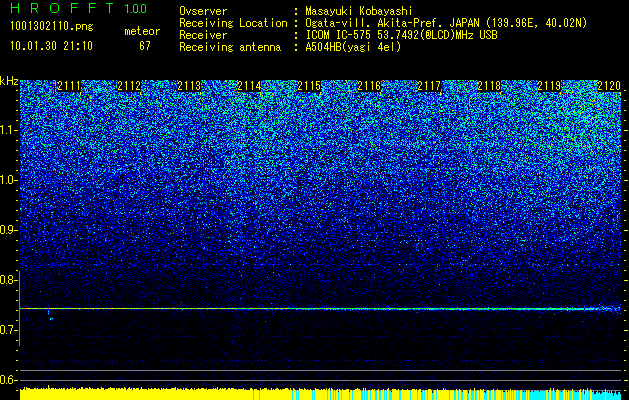The height and width of the screenshot is (400, 629).
Task: Click the 2111 time marker
Action: click(69, 86)
